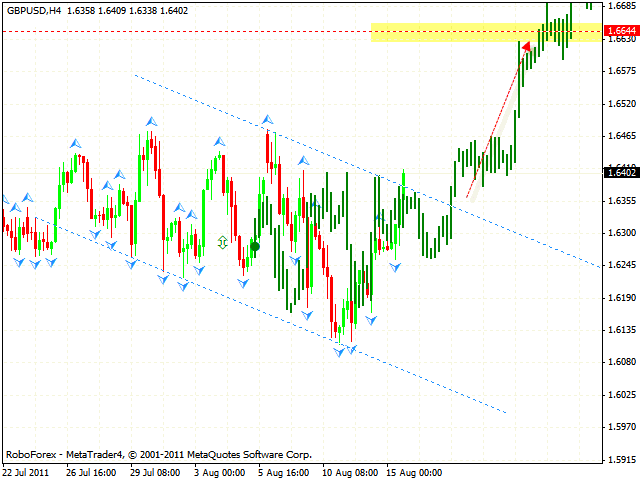Click the current price label 1.6402
640x480 pixels.
coord(620,172)
